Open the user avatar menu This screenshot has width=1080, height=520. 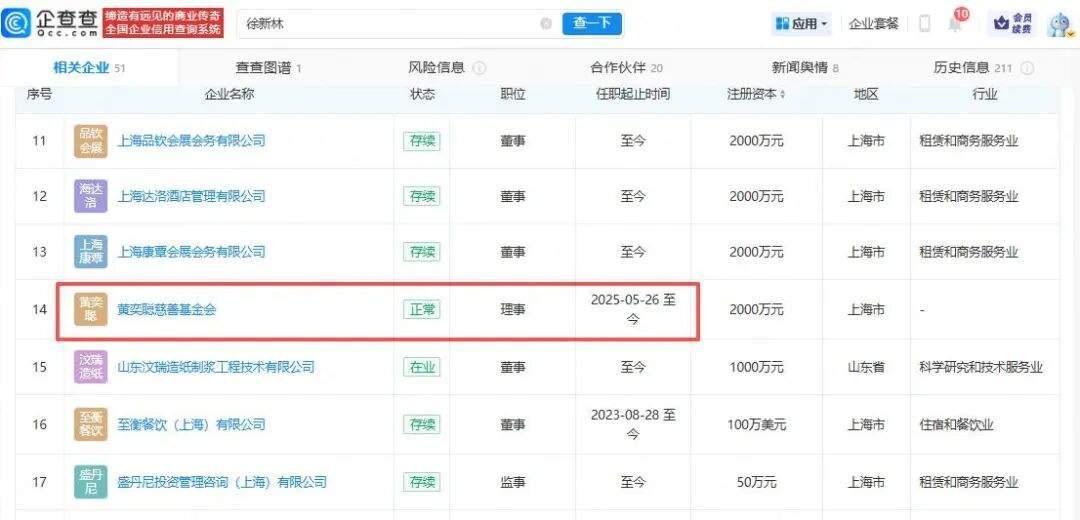click(x=1059, y=24)
